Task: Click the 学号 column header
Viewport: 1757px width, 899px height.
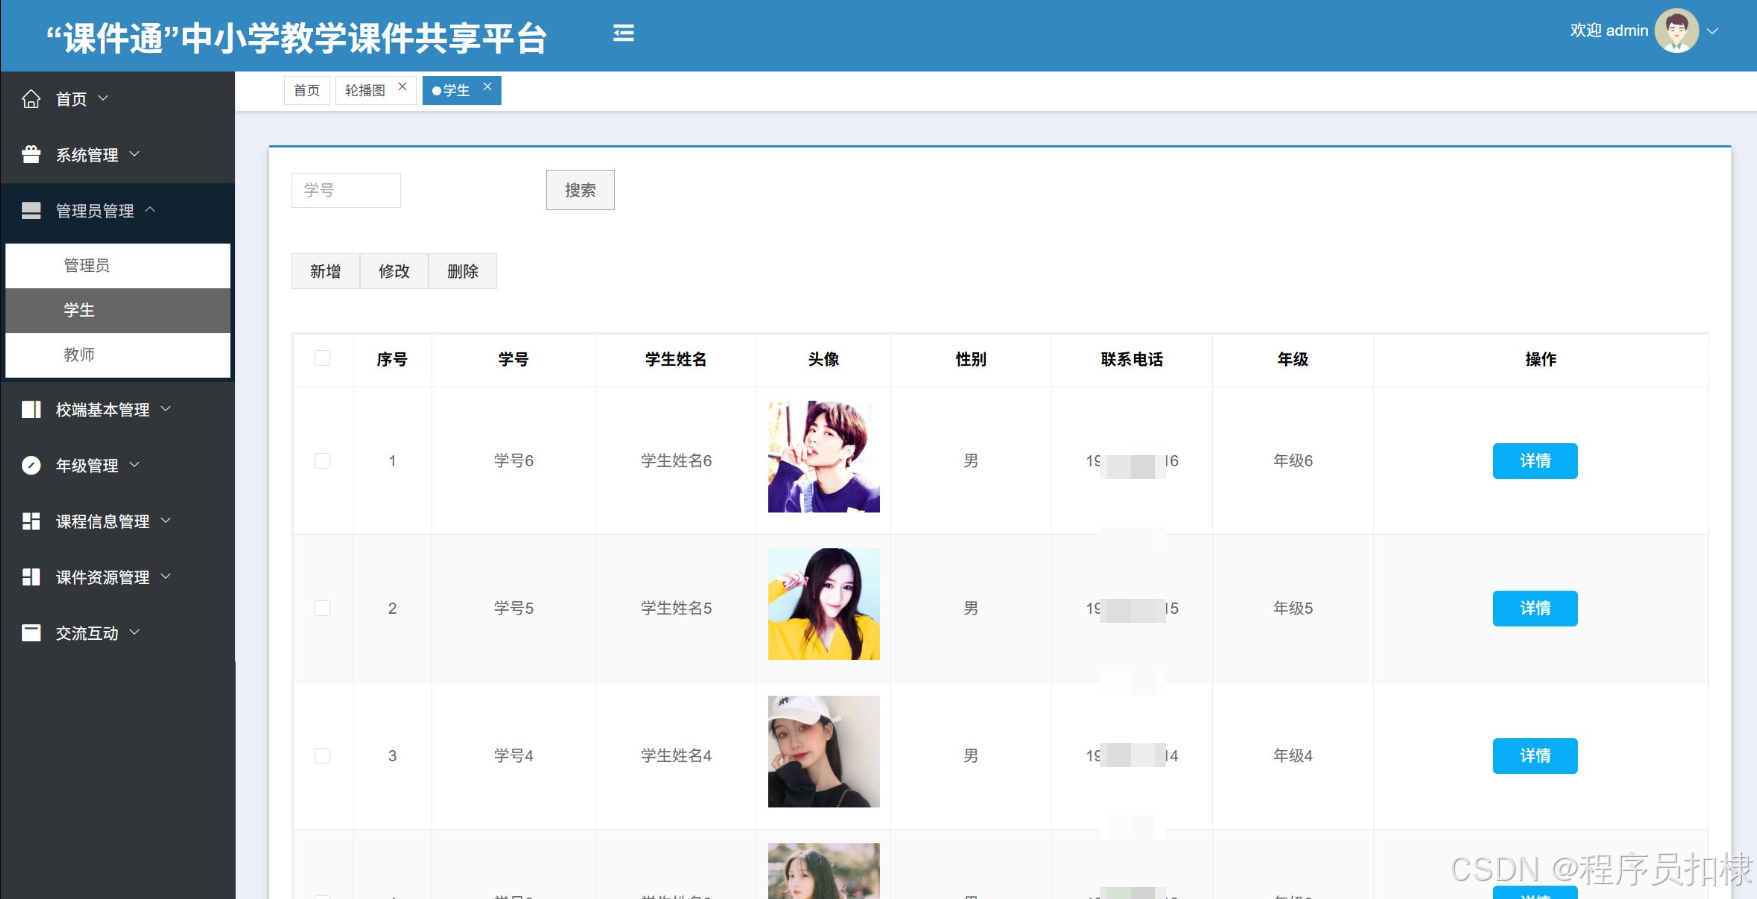Action: click(x=514, y=359)
